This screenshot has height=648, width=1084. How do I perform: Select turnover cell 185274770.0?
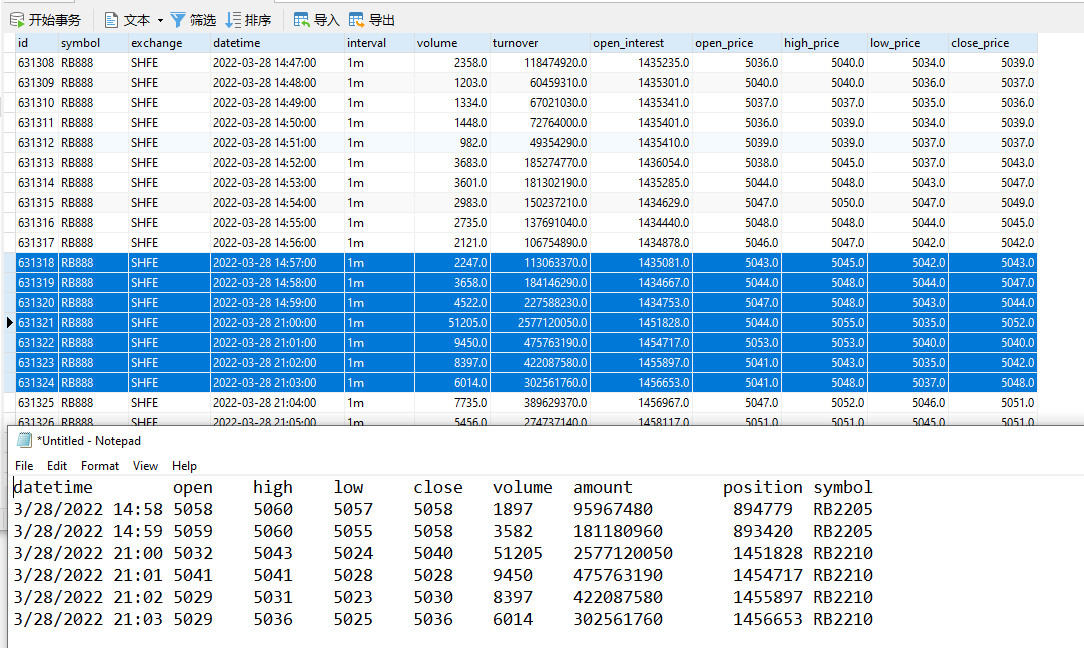[540, 163]
